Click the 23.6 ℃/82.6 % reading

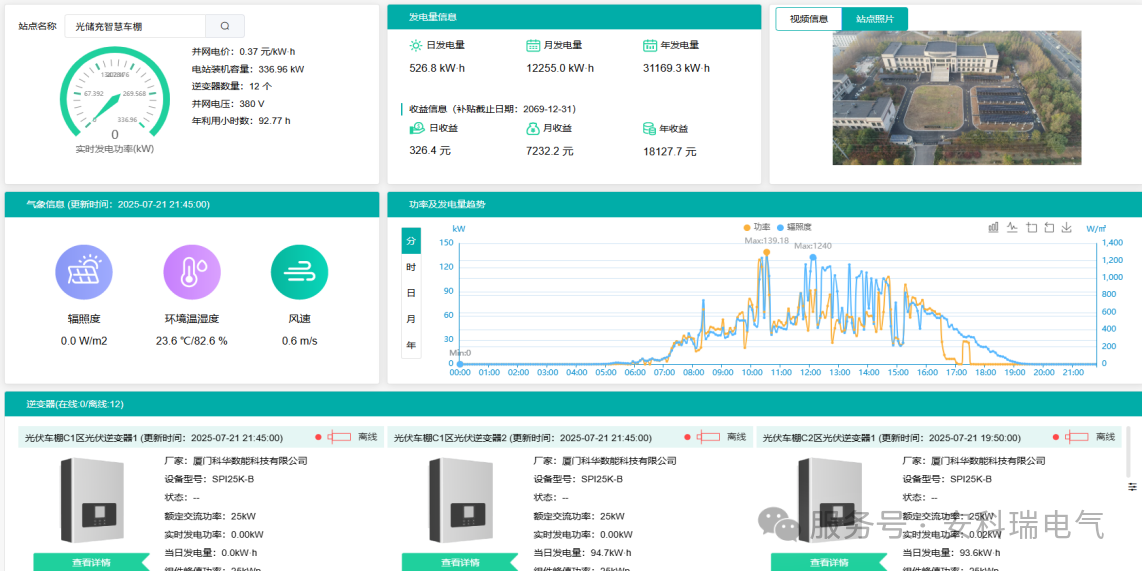(192, 341)
